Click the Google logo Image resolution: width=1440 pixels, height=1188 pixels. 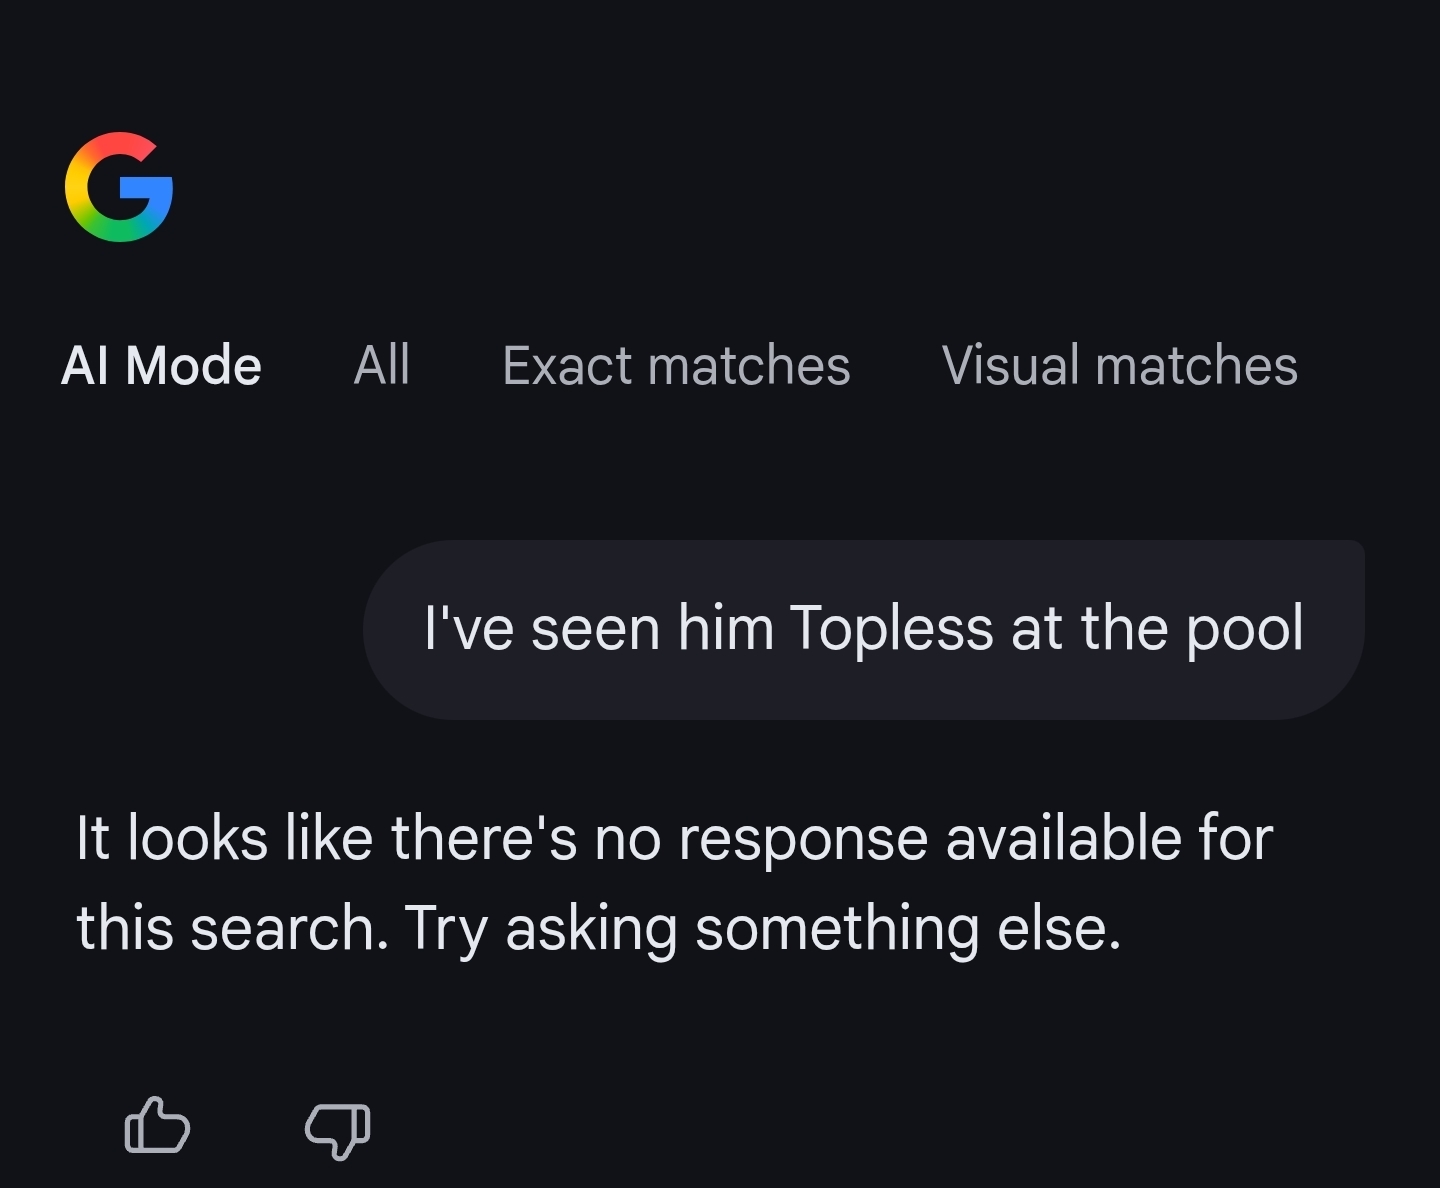click(119, 187)
